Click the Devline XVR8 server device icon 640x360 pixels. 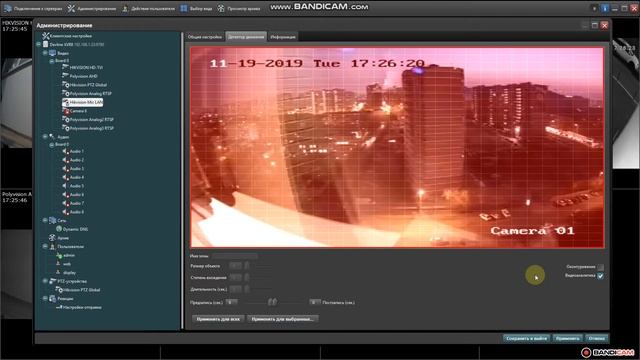tap(46, 44)
